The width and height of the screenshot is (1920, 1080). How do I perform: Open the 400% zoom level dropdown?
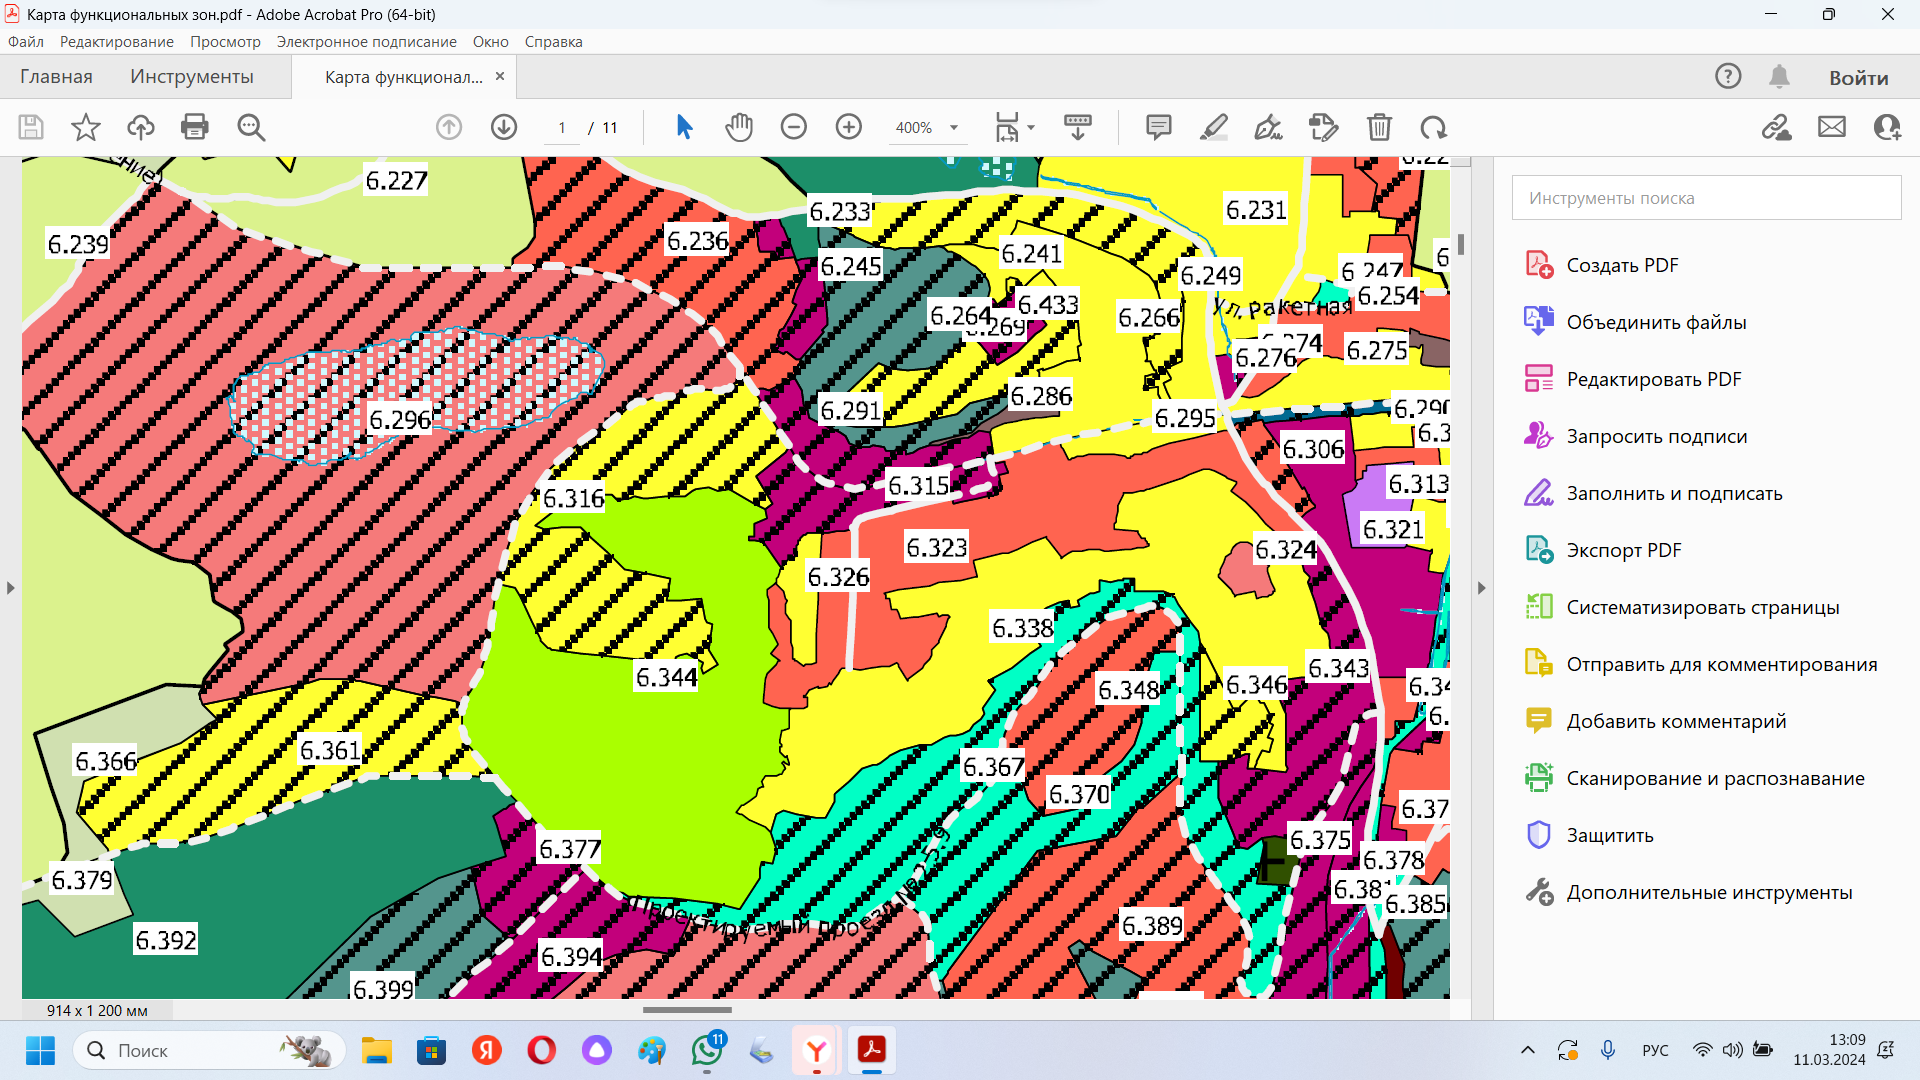click(x=954, y=128)
